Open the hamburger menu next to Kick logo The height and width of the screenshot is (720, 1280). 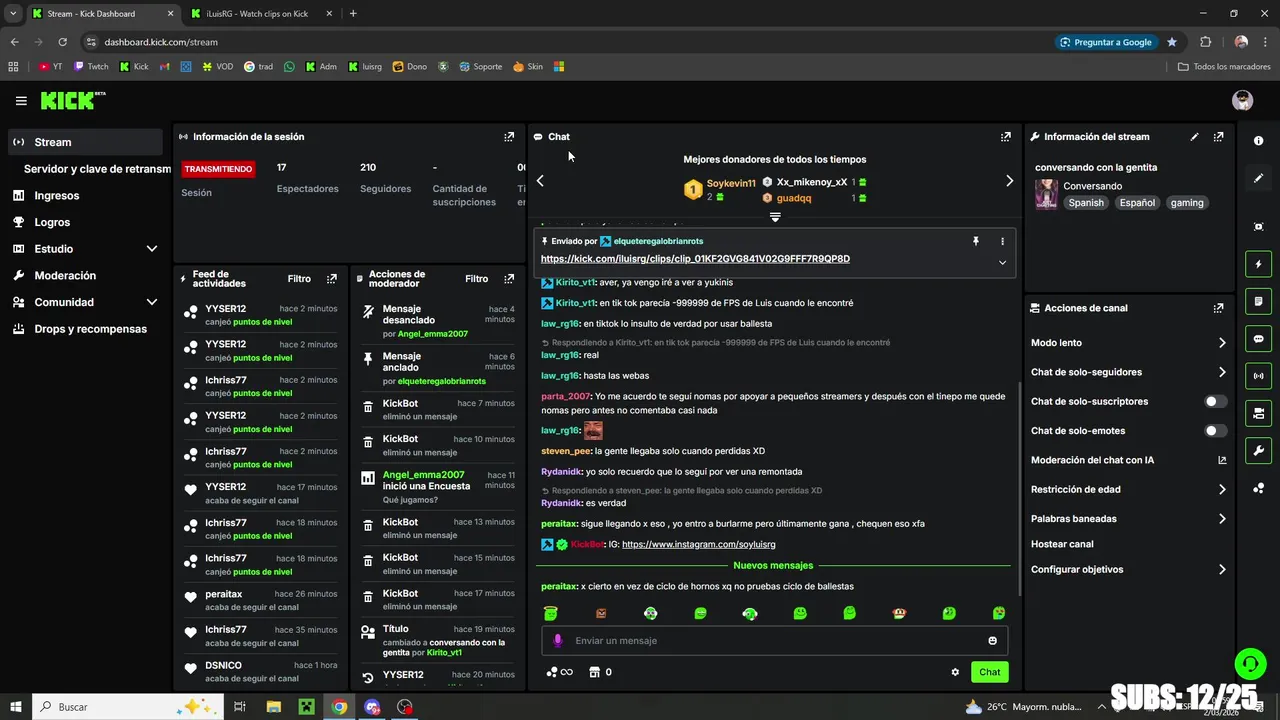coord(21,101)
